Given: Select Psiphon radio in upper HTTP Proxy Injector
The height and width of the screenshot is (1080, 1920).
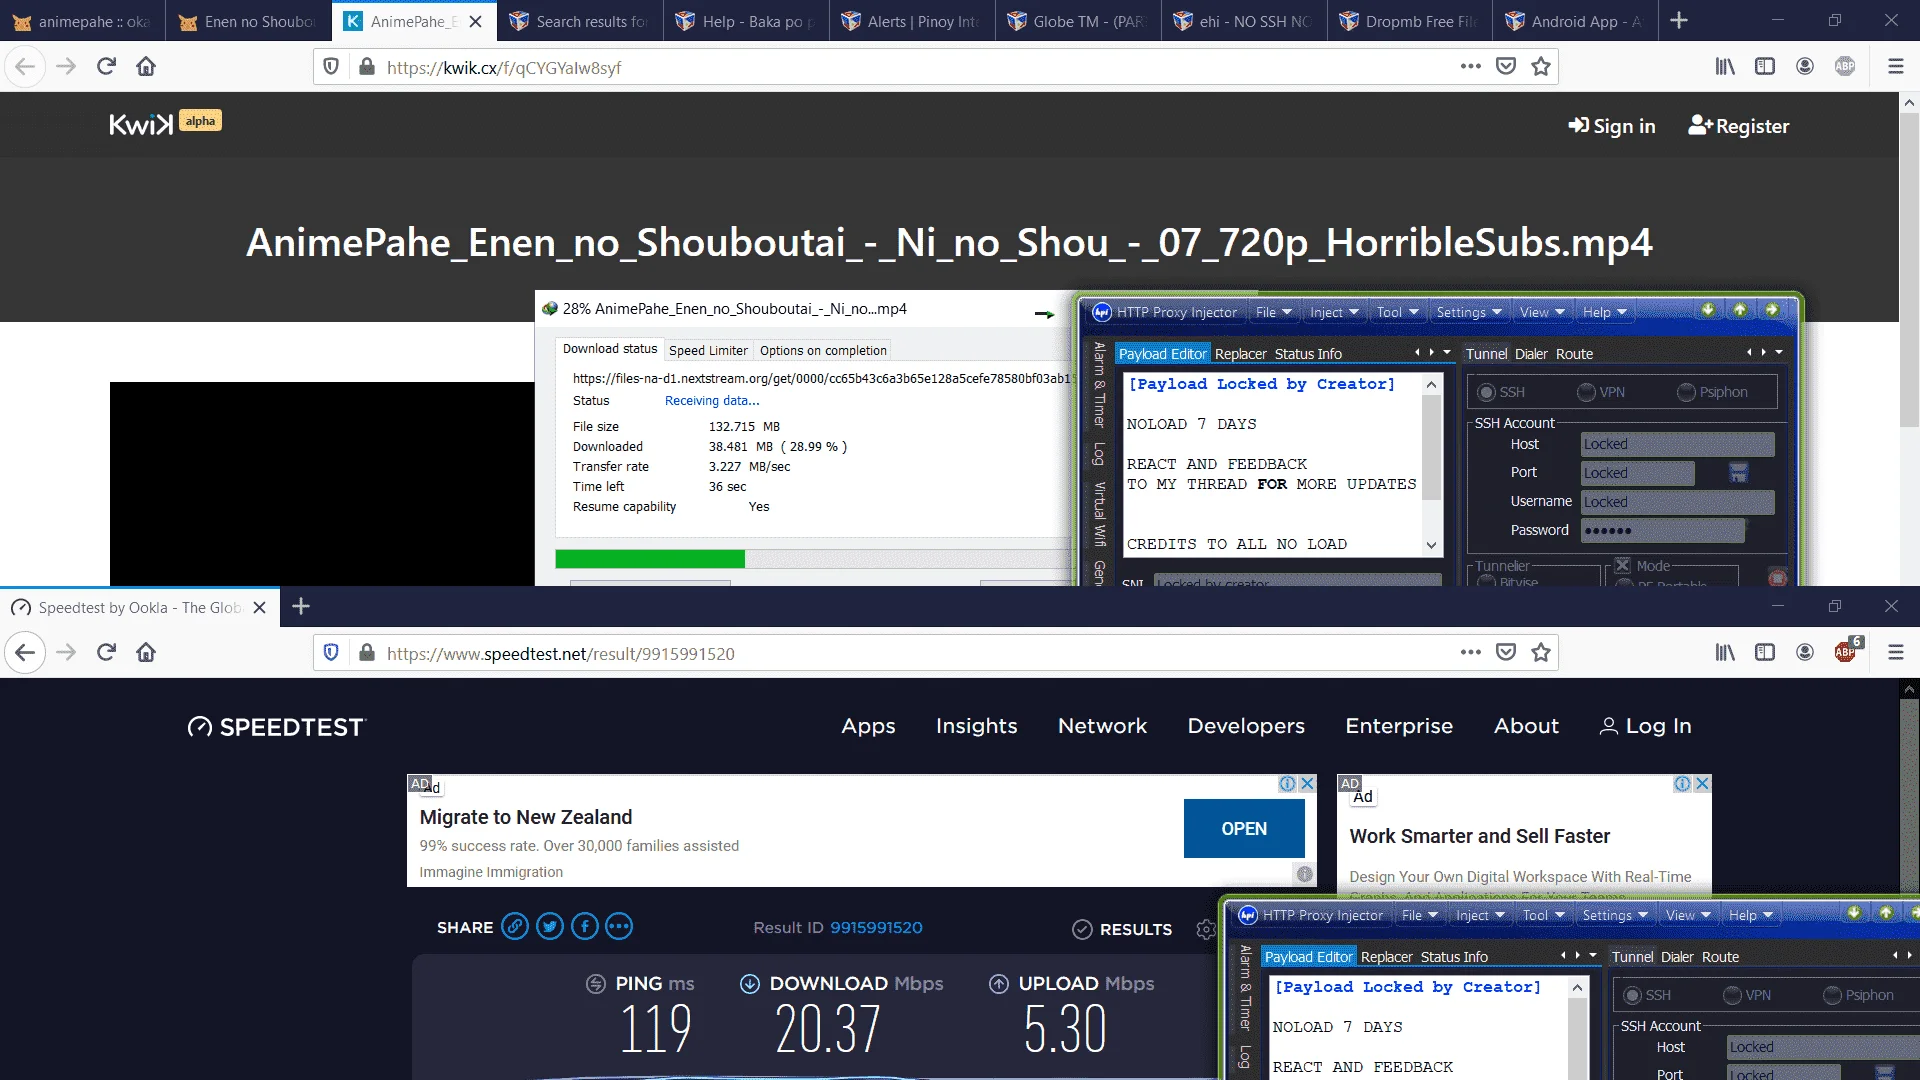Looking at the screenshot, I should pos(1686,392).
